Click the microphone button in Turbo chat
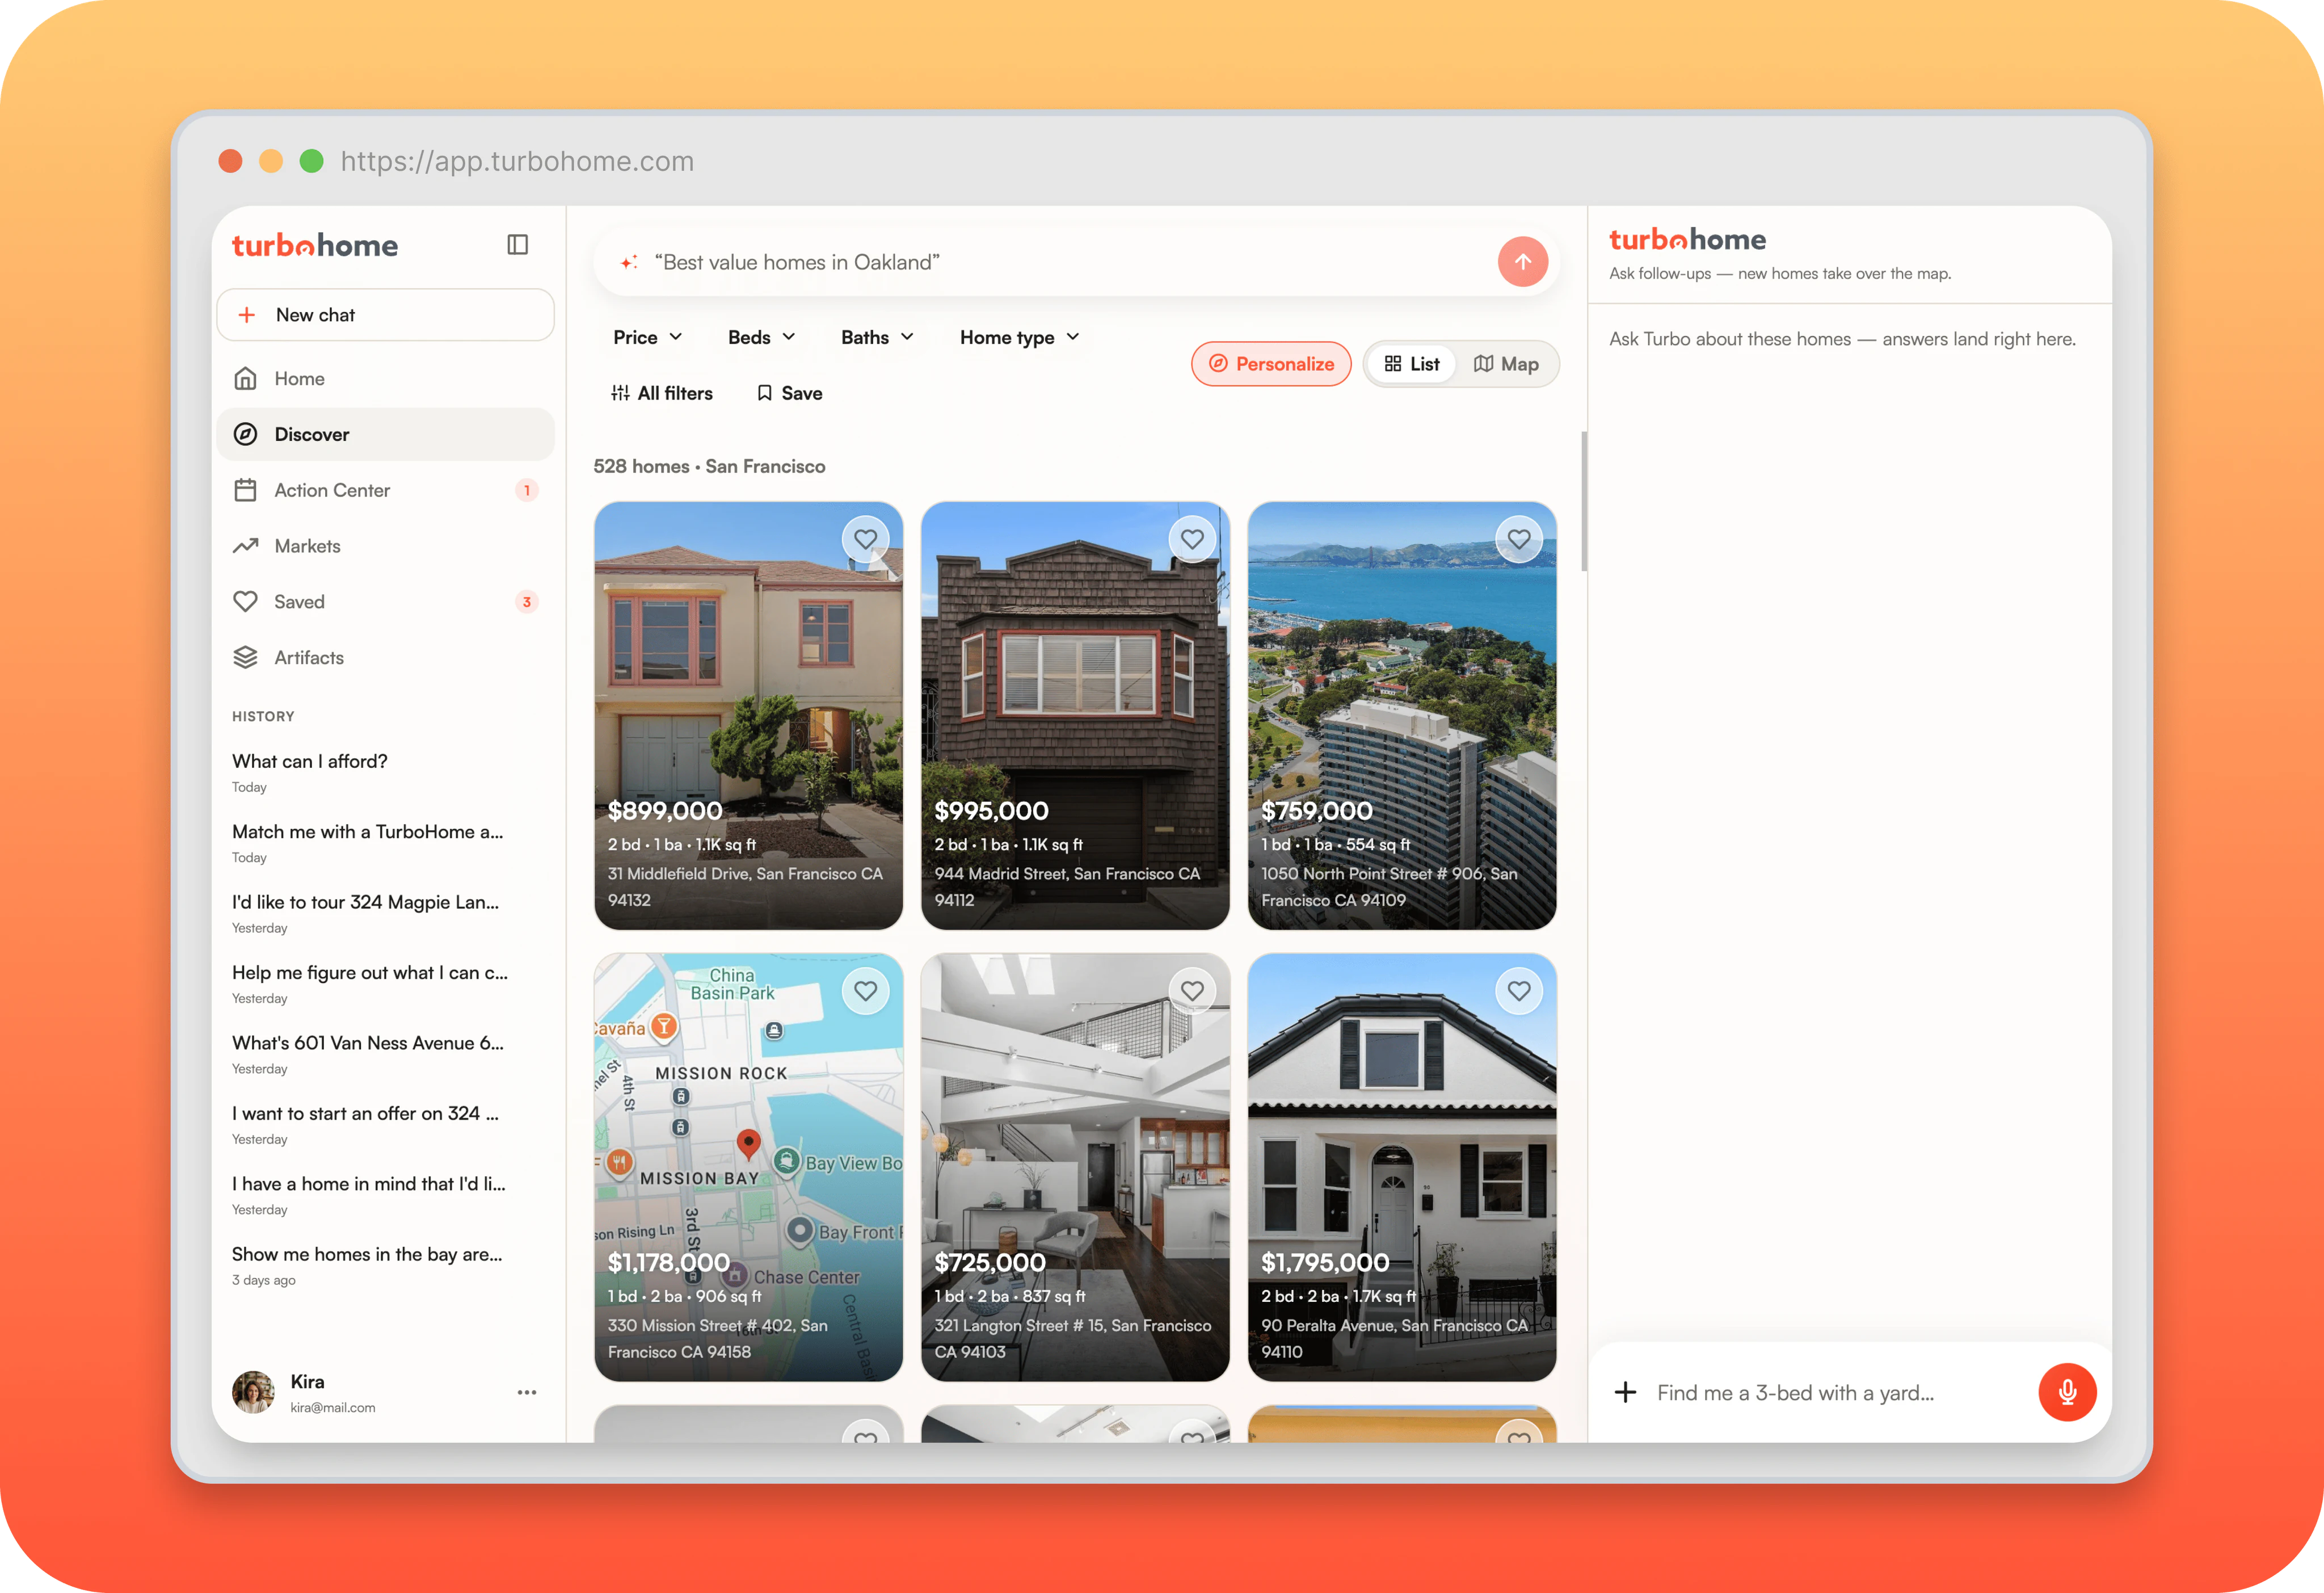2324x1593 pixels. tap(2067, 1392)
